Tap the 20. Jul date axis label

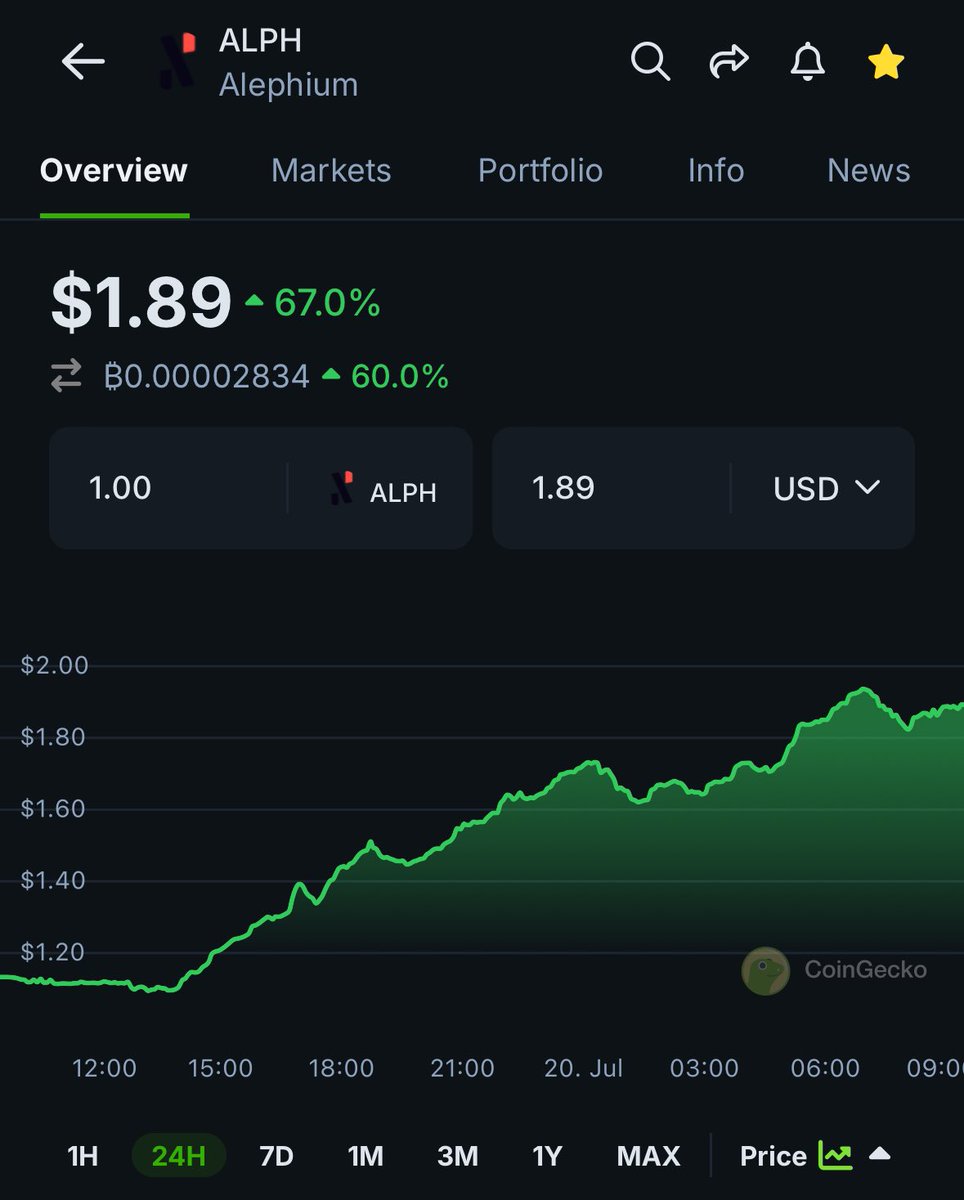pos(583,1068)
